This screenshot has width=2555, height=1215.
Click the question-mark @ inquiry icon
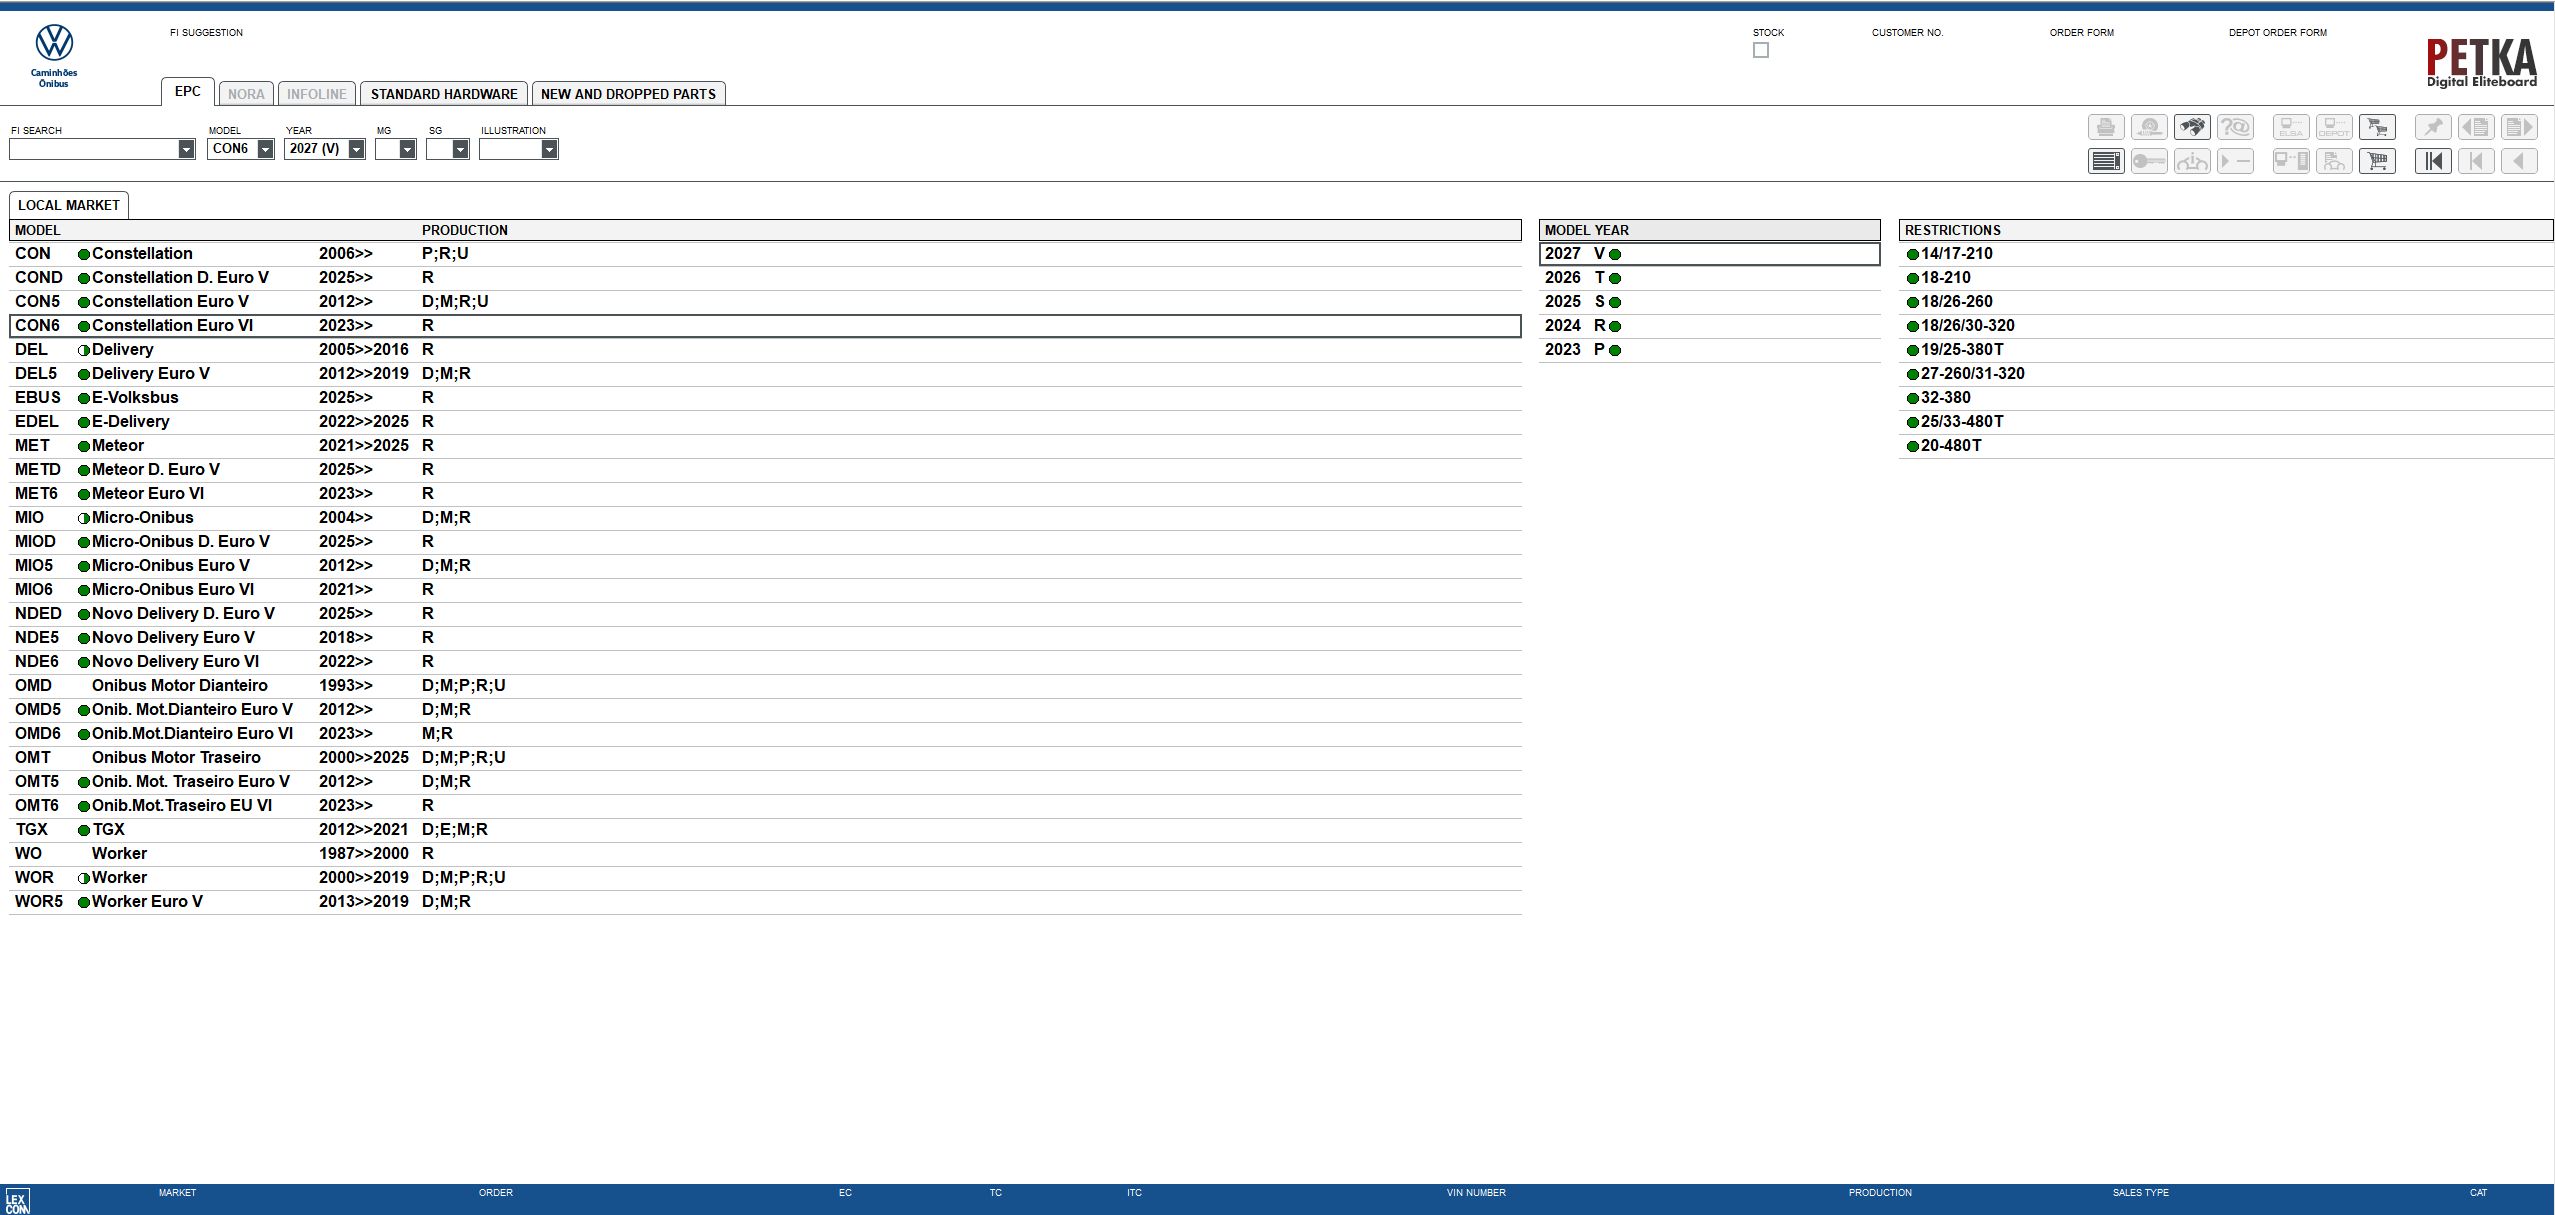click(x=2235, y=127)
